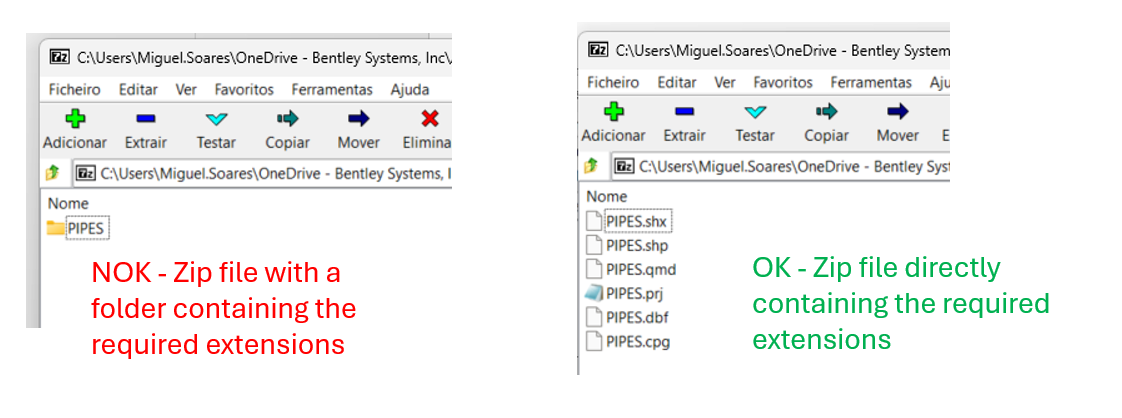The image size is (1122, 418).
Task: Open Favoritos menu in left window
Action: click(x=244, y=89)
